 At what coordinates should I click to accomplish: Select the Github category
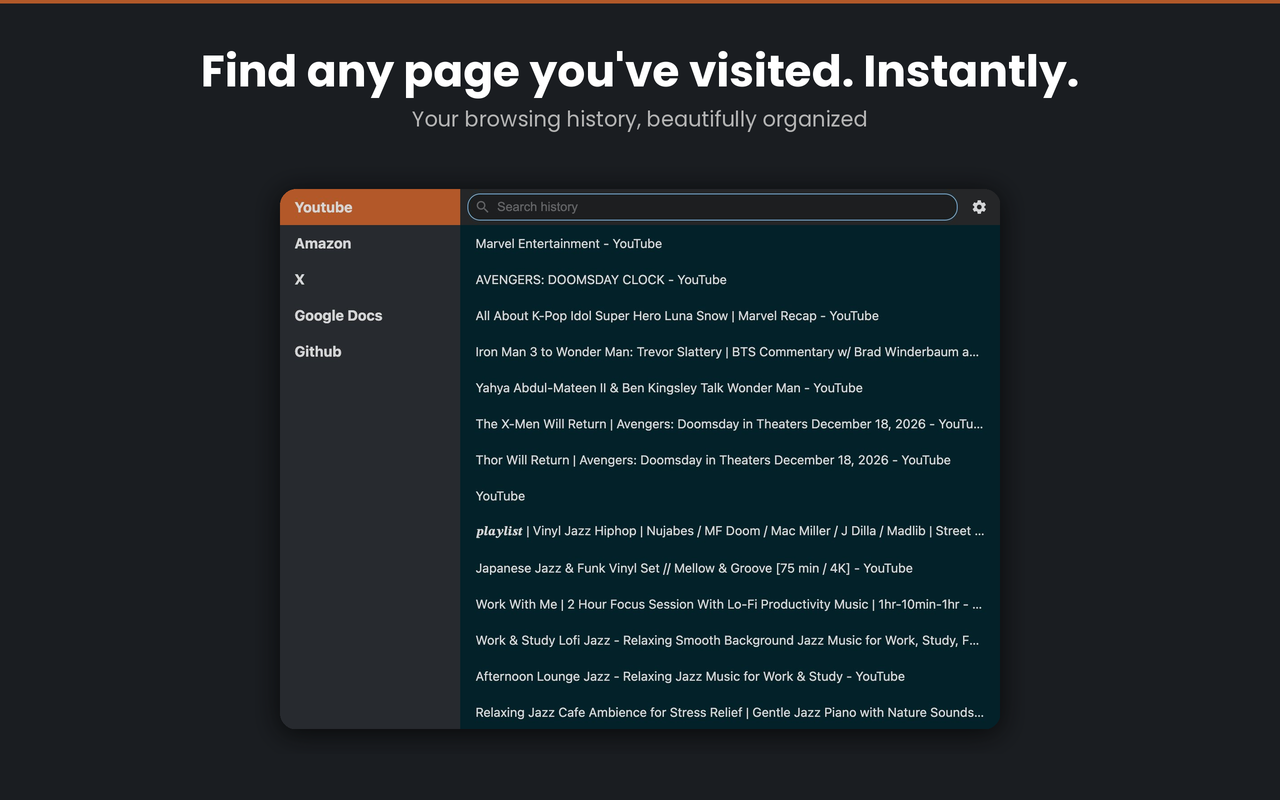(x=370, y=351)
